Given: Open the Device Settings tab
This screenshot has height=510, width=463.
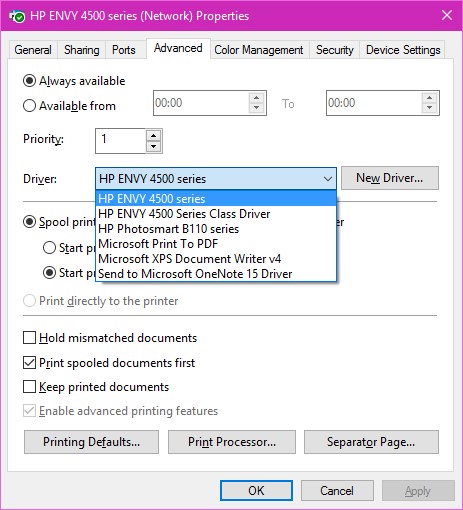Looking at the screenshot, I should click(x=403, y=50).
